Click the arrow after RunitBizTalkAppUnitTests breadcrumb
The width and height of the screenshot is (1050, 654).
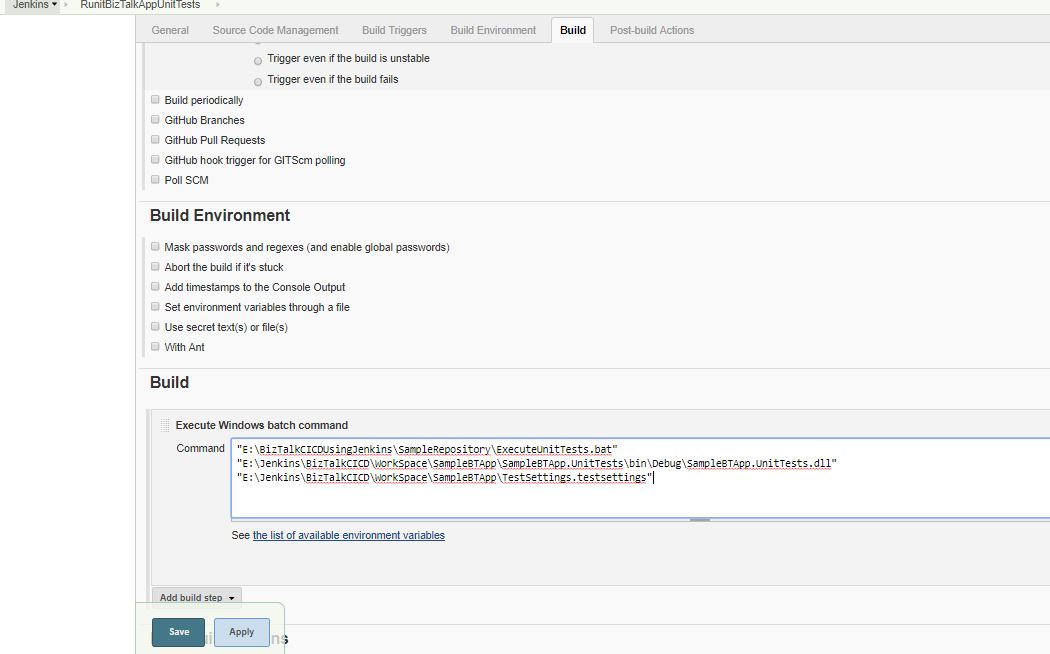click(x=217, y=5)
